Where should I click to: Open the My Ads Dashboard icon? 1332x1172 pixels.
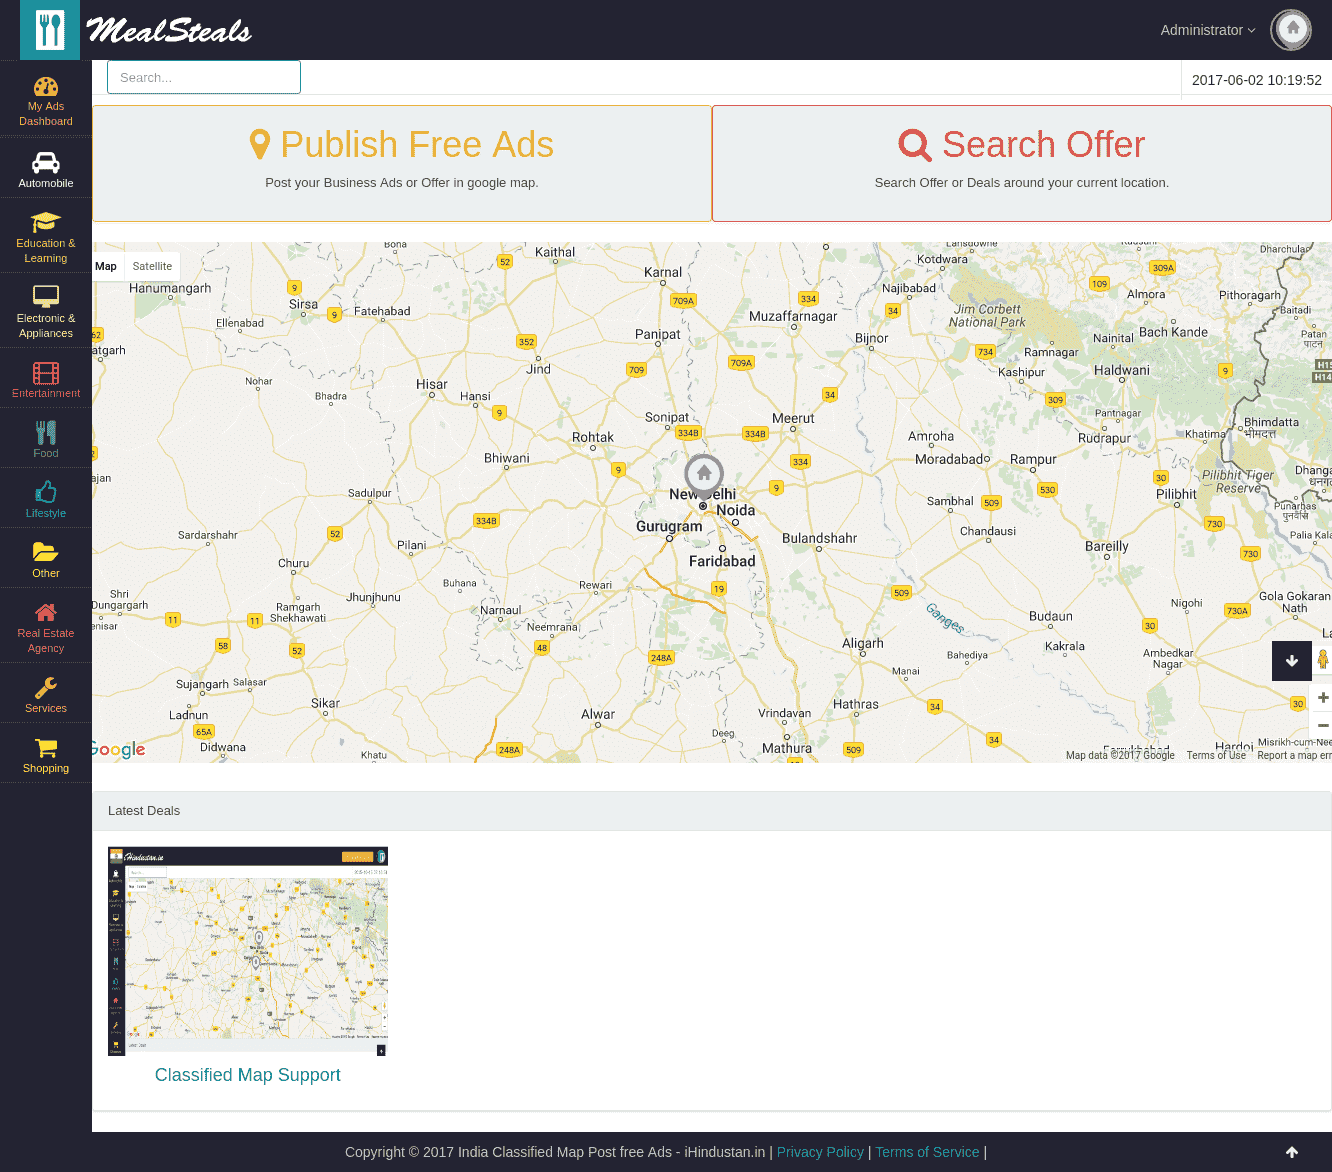click(x=46, y=88)
